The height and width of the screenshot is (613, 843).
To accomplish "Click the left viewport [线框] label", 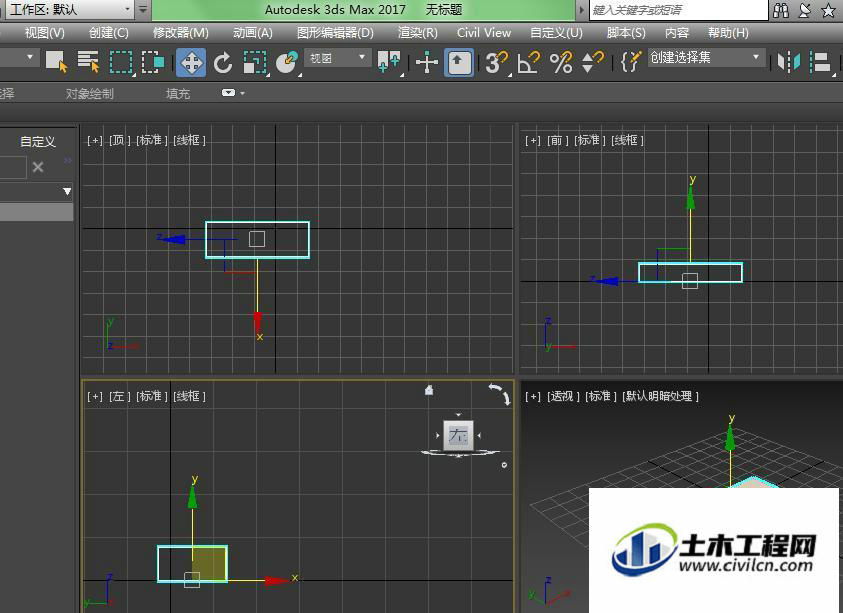I will pos(189,396).
